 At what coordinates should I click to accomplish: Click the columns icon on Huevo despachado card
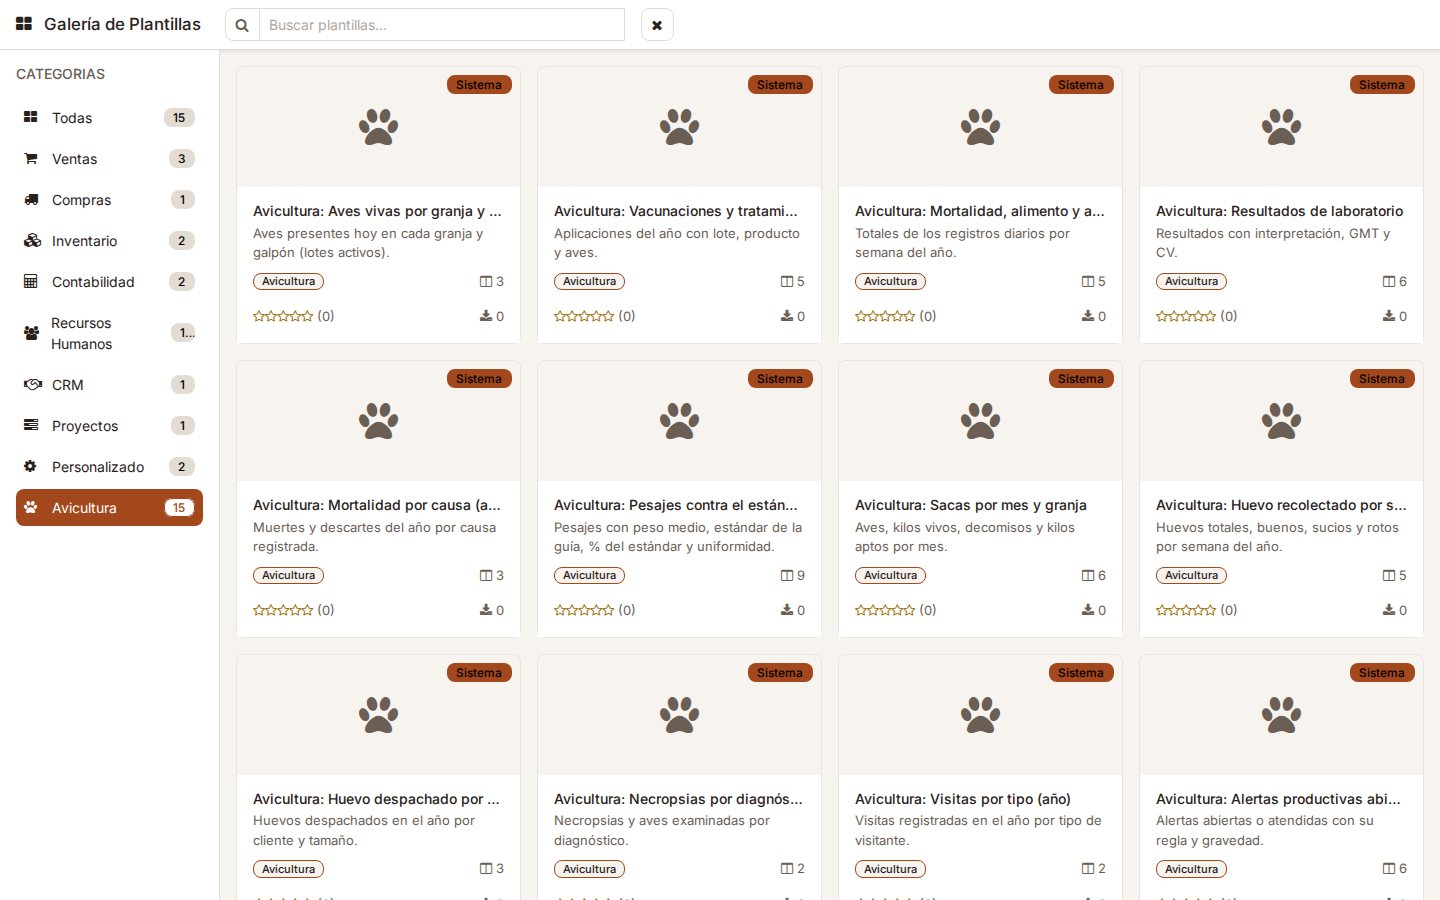point(486,870)
